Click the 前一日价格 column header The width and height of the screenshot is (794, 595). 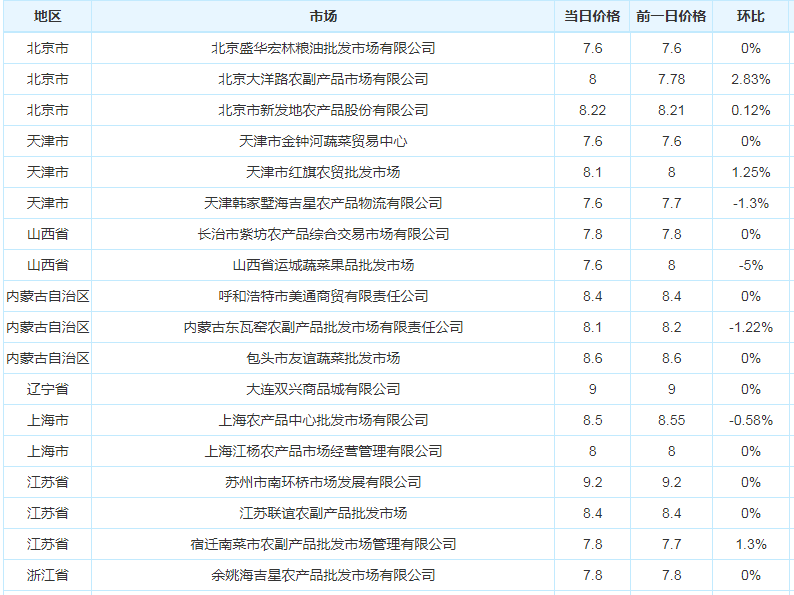pyautogui.click(x=671, y=17)
